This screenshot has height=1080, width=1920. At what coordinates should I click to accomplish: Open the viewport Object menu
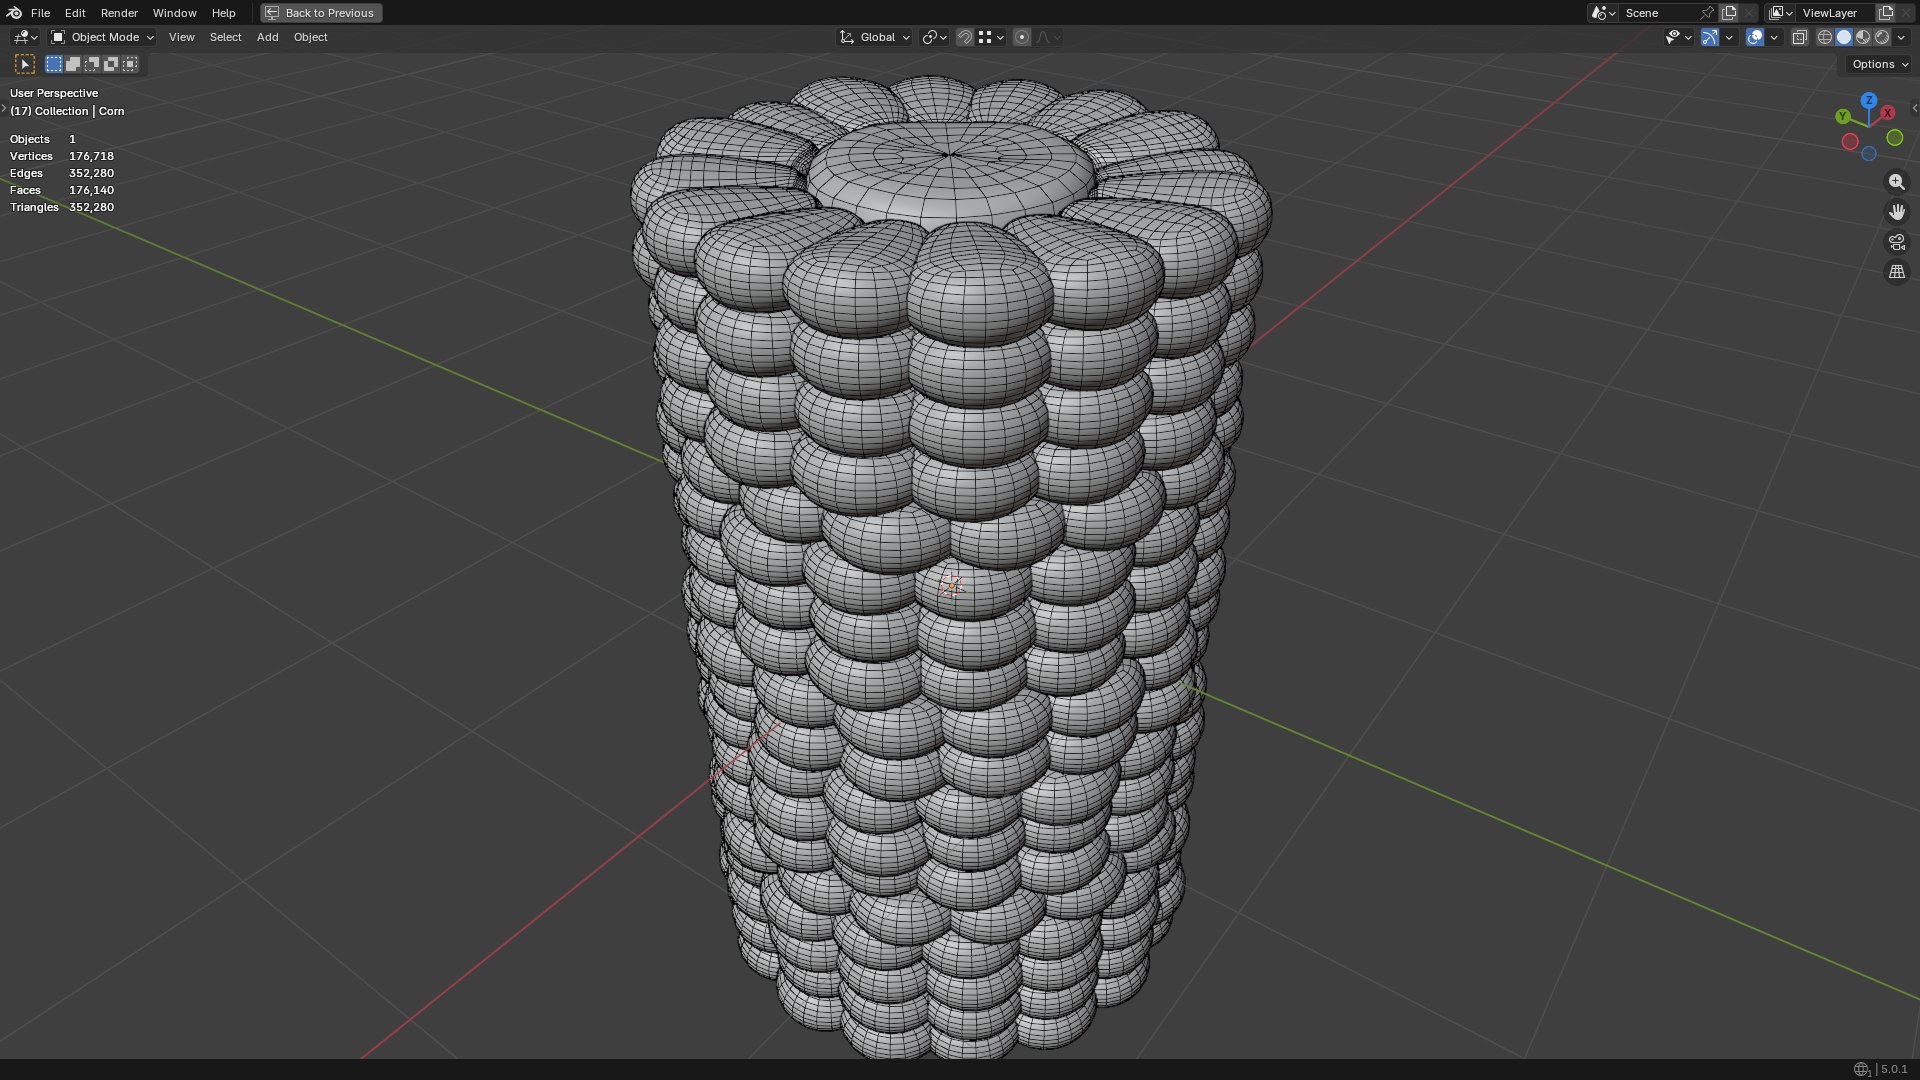(x=310, y=37)
